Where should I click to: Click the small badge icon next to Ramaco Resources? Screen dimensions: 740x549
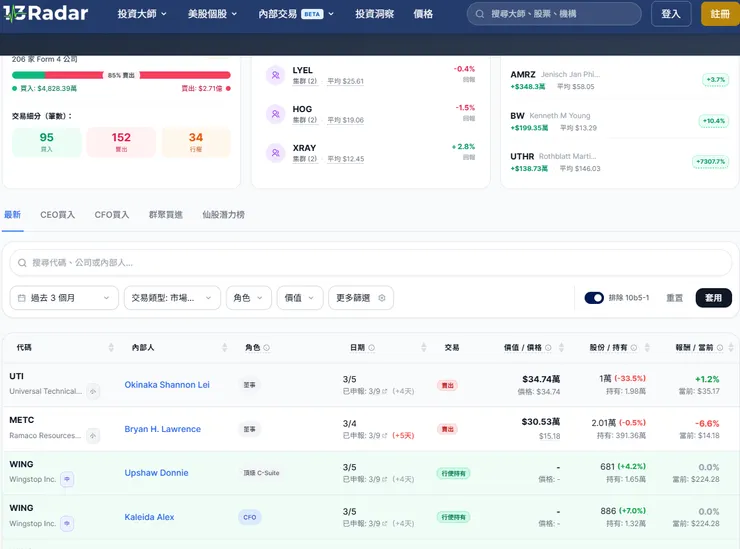pyautogui.click(x=93, y=436)
